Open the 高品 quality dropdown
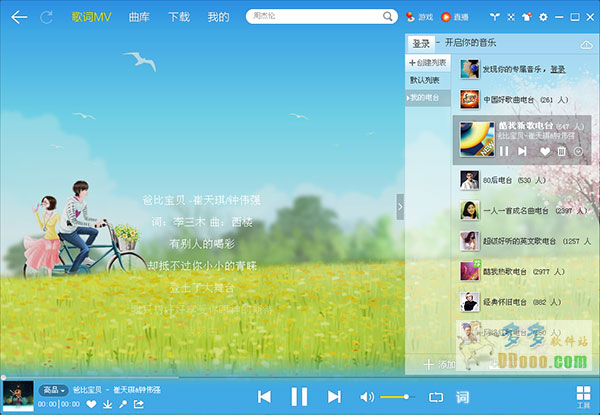The image size is (600, 415). [x=54, y=390]
